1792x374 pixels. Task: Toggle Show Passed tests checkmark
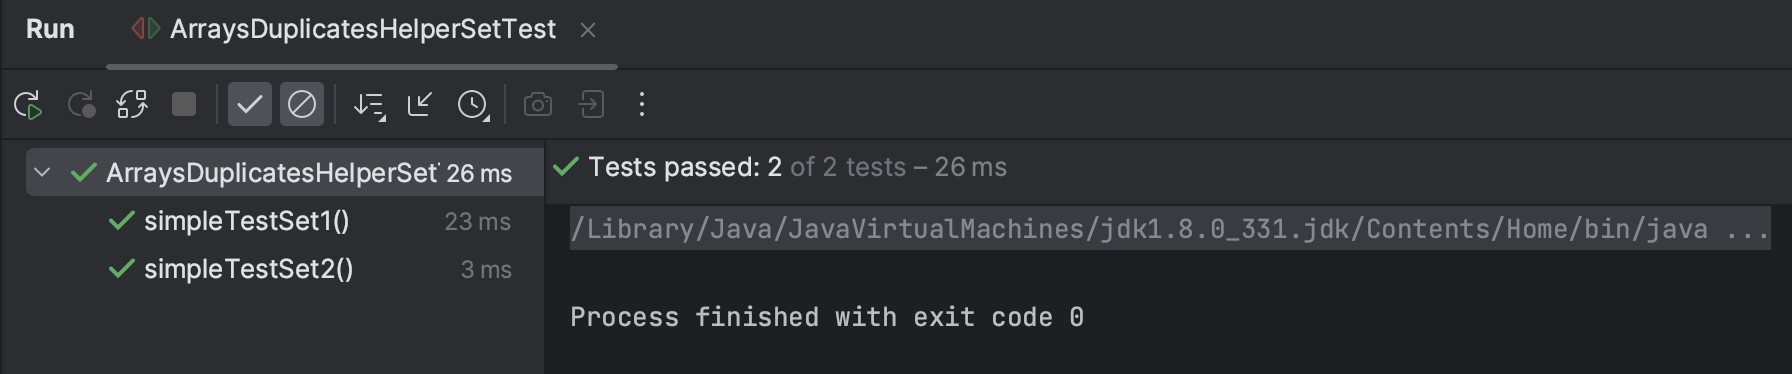[250, 104]
